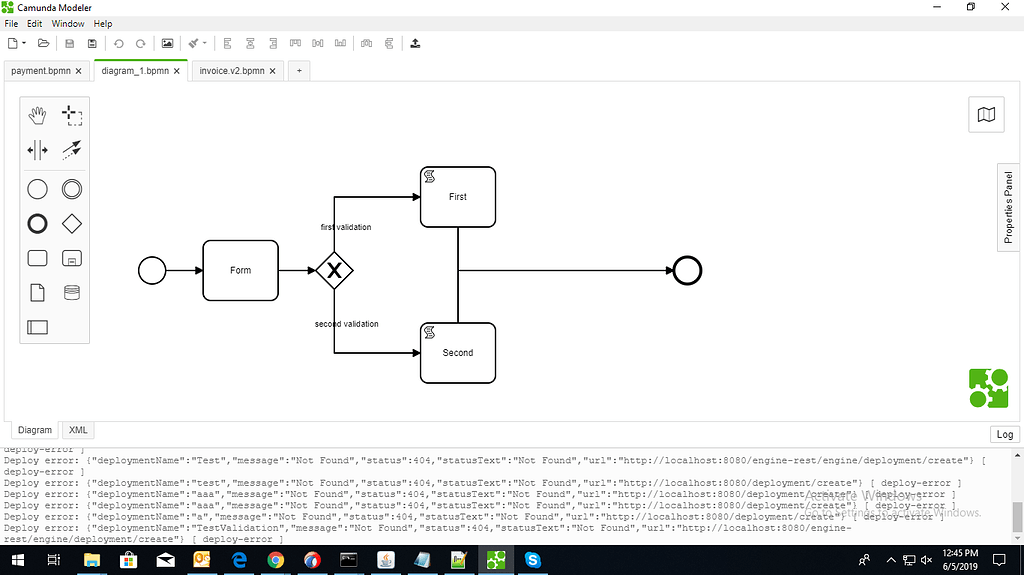Switch to the invoice.v2.bpmn tab
1024x575 pixels.
(x=233, y=71)
